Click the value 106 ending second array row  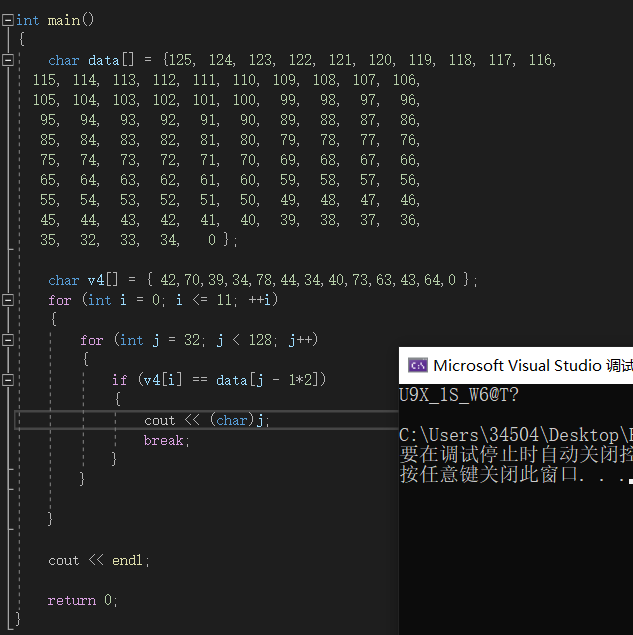point(404,80)
